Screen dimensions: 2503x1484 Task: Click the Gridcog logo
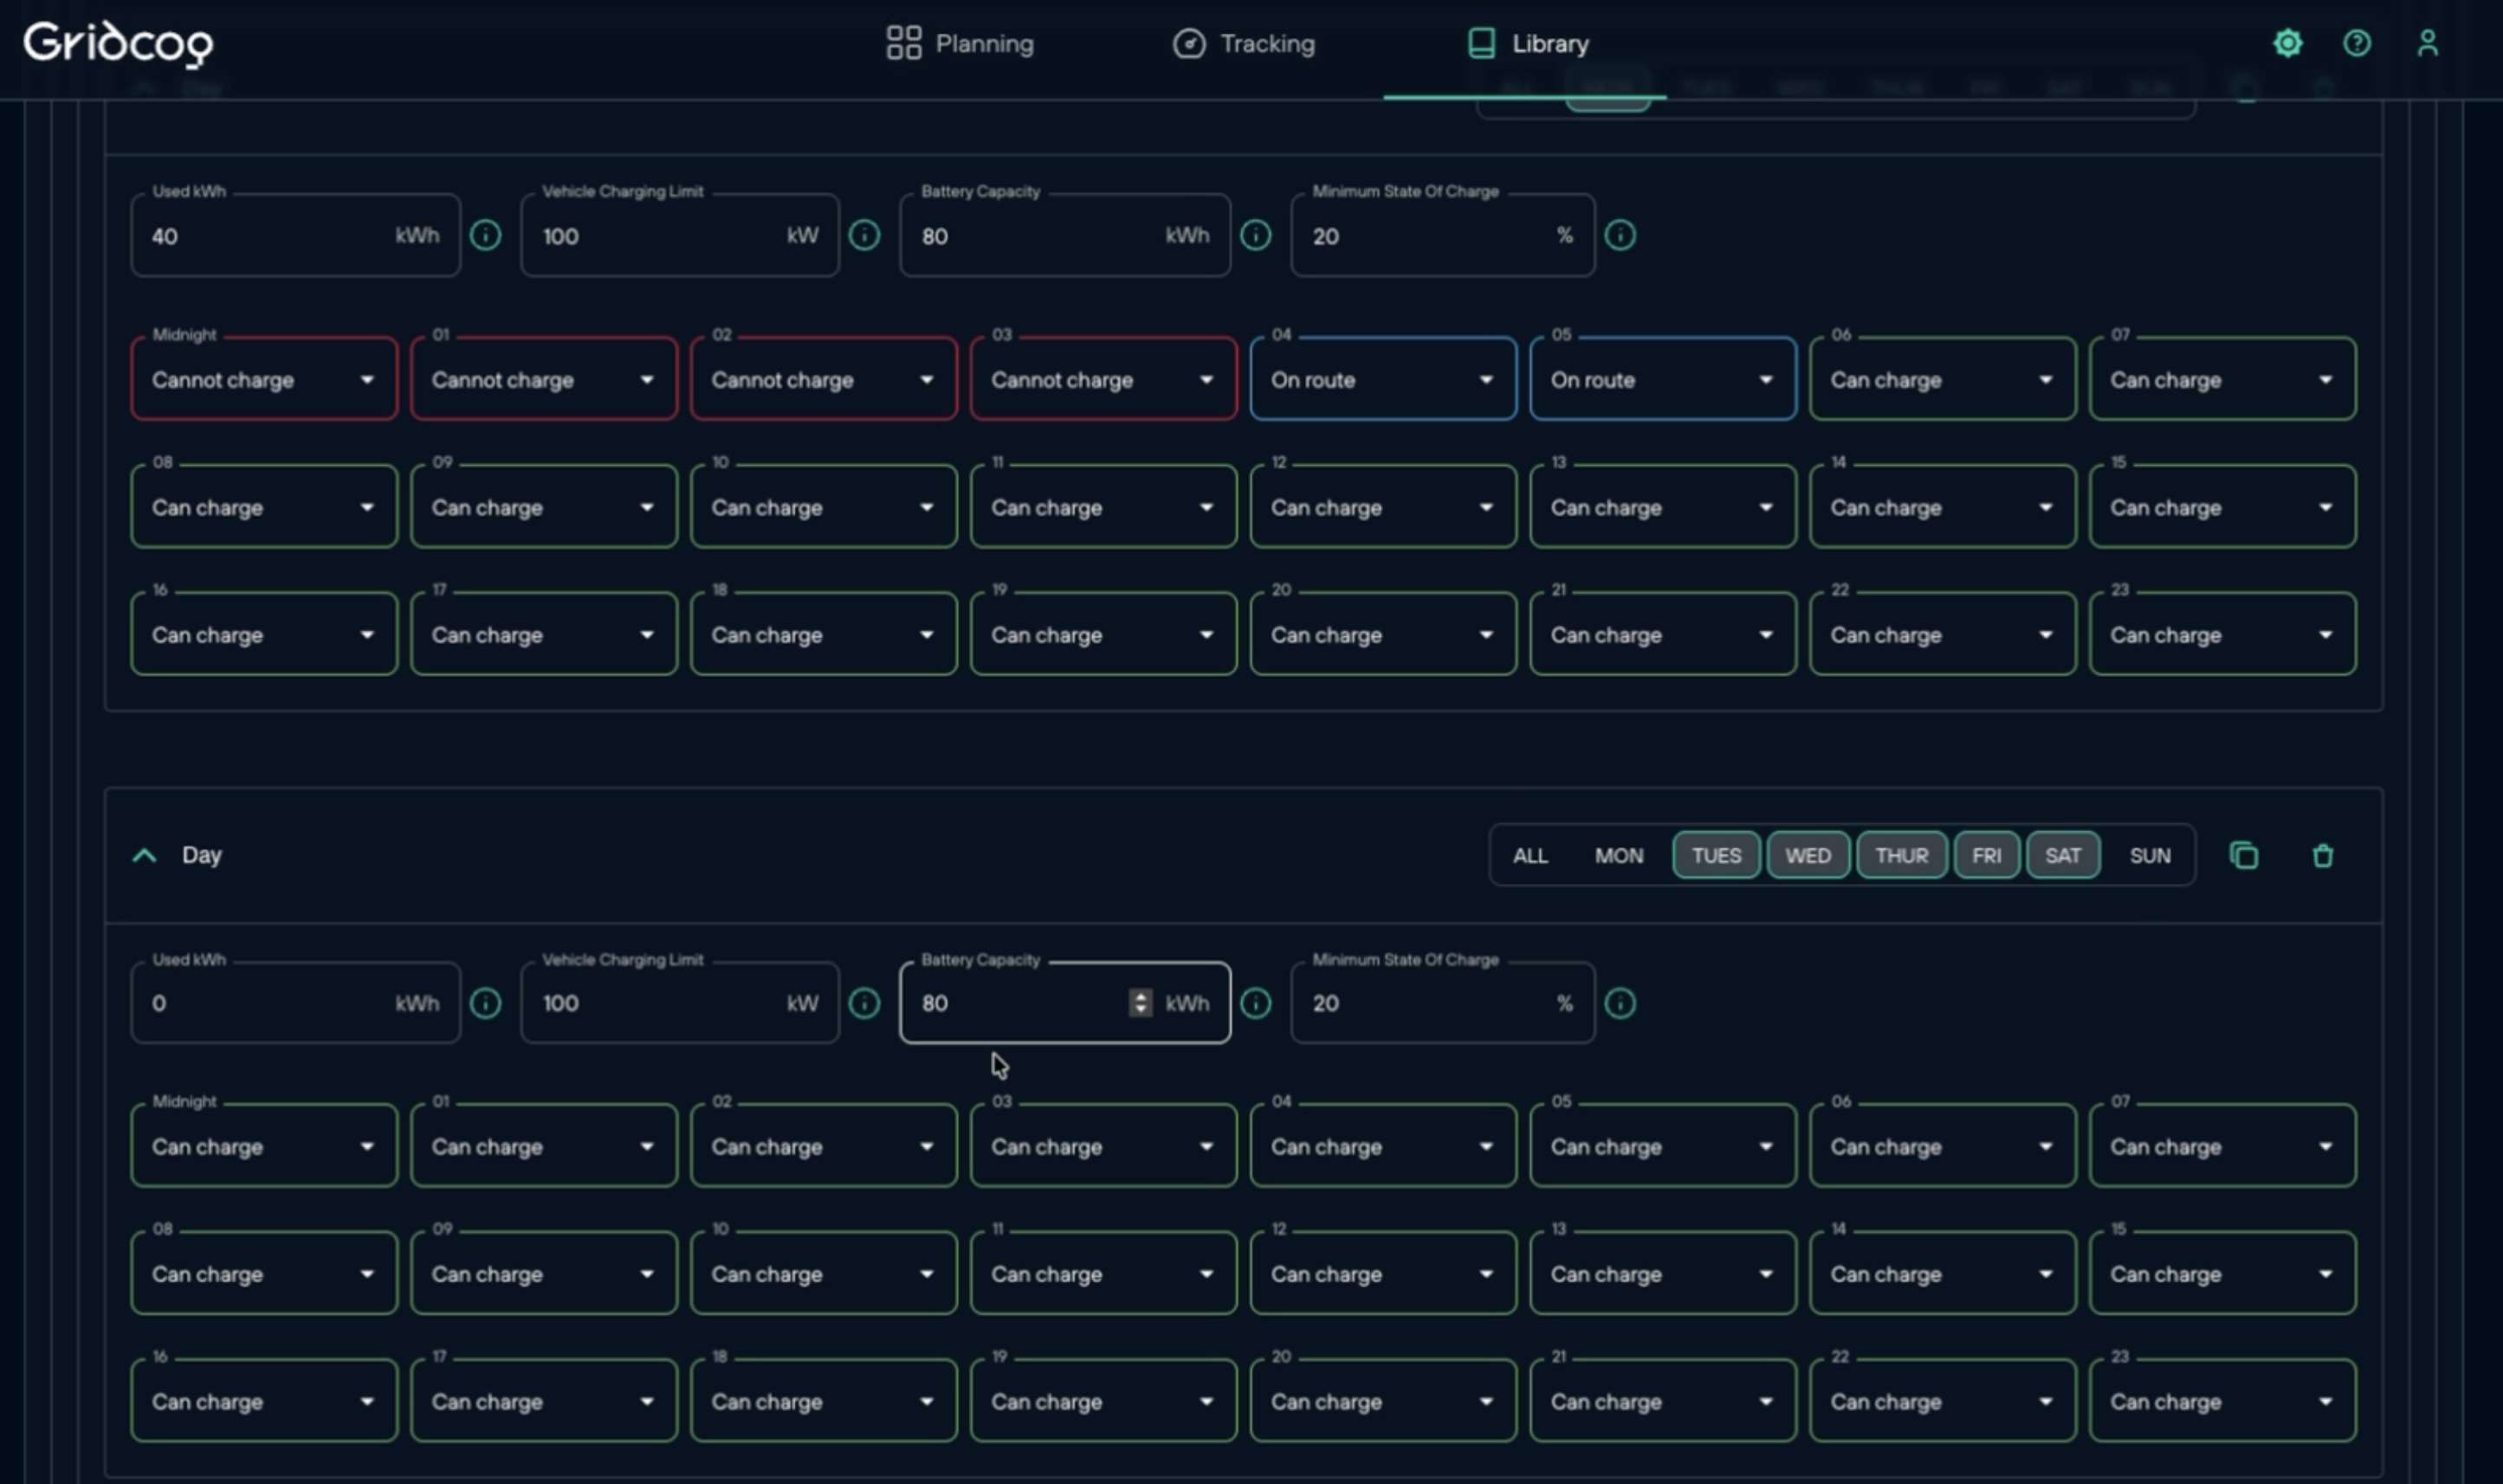118,44
